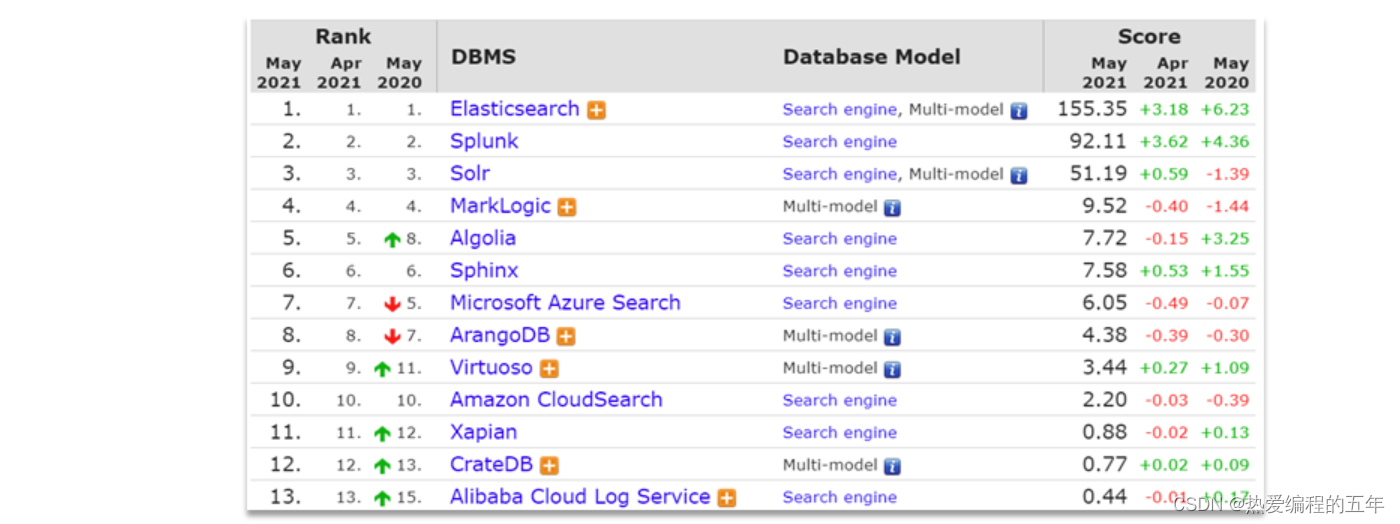This screenshot has width=1400, height=524.
Task: Open the Microsoft Azure Search link
Action: (x=565, y=302)
